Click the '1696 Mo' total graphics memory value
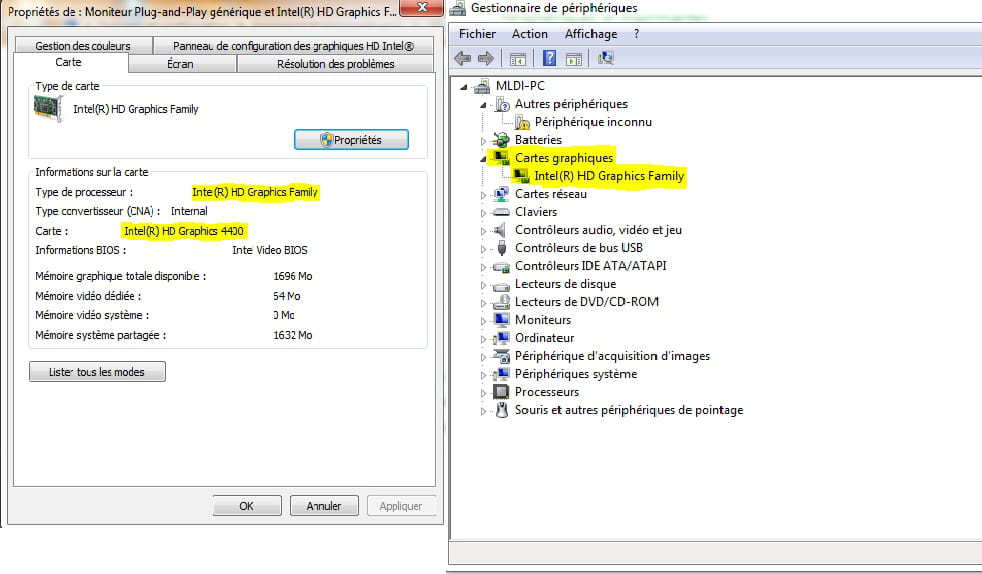Image resolution: width=982 pixels, height=574 pixels. [292, 276]
